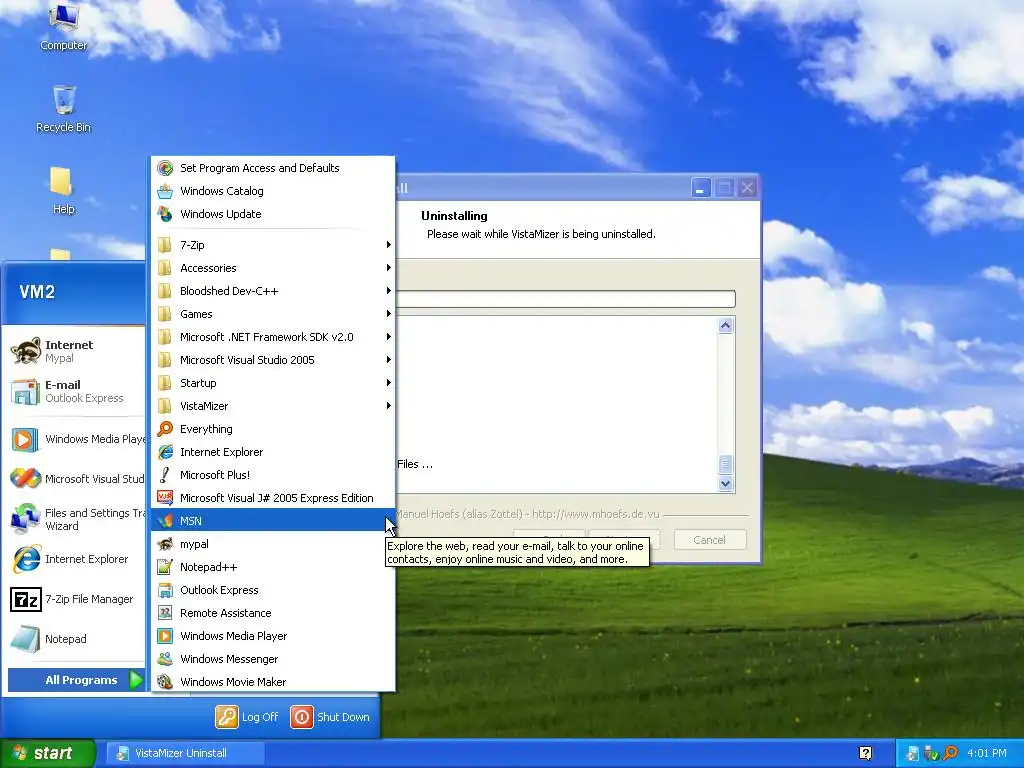The width and height of the screenshot is (1024, 768).
Task: Open Set Program Access and Defaults icon
Action: (x=165, y=168)
